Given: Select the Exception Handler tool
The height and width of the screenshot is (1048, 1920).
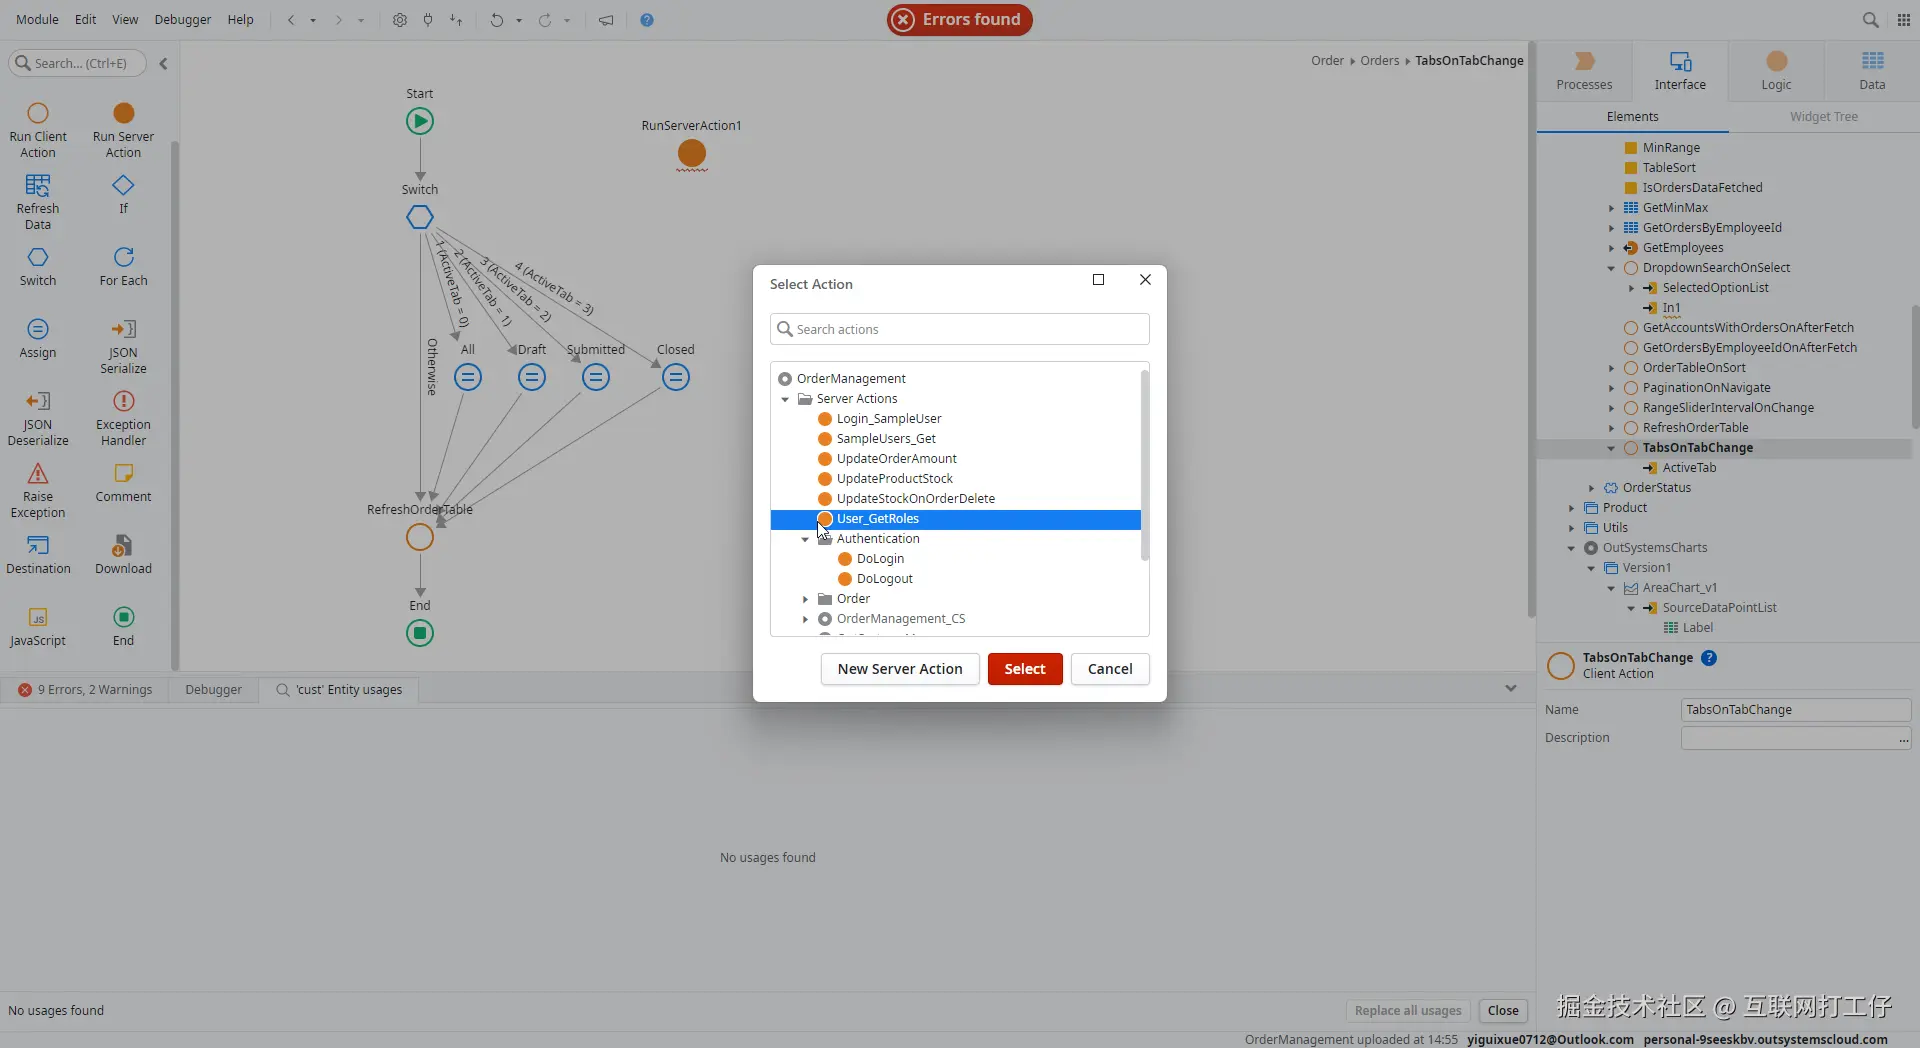Looking at the screenshot, I should tap(123, 418).
